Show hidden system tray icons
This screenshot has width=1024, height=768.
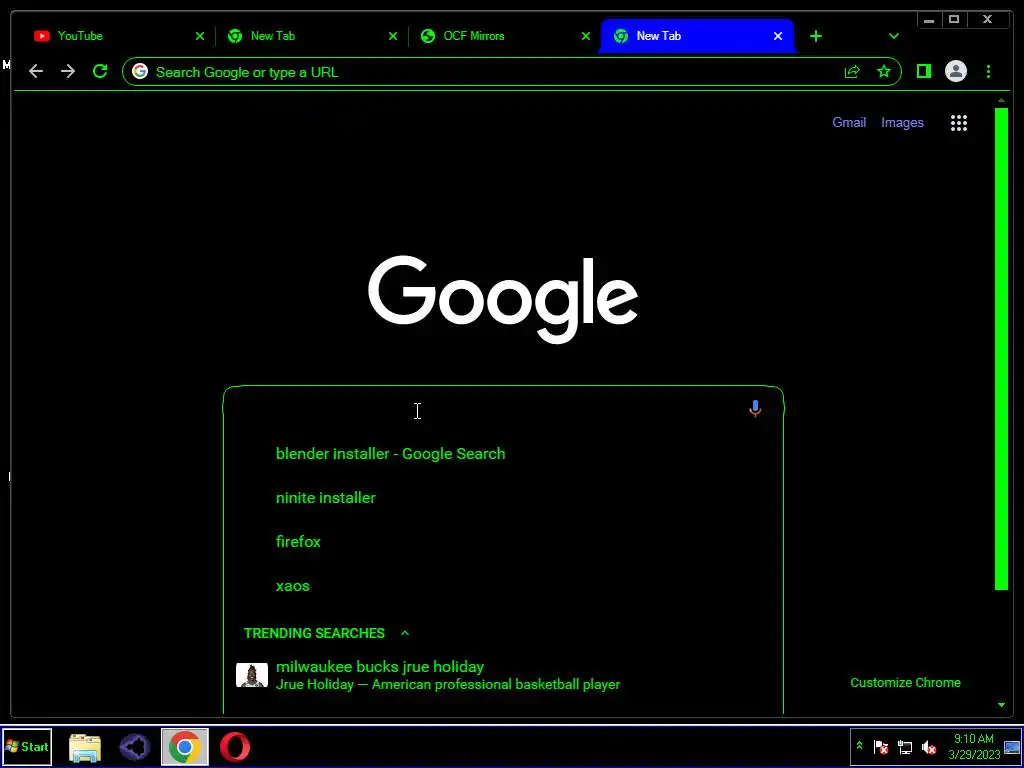click(859, 746)
